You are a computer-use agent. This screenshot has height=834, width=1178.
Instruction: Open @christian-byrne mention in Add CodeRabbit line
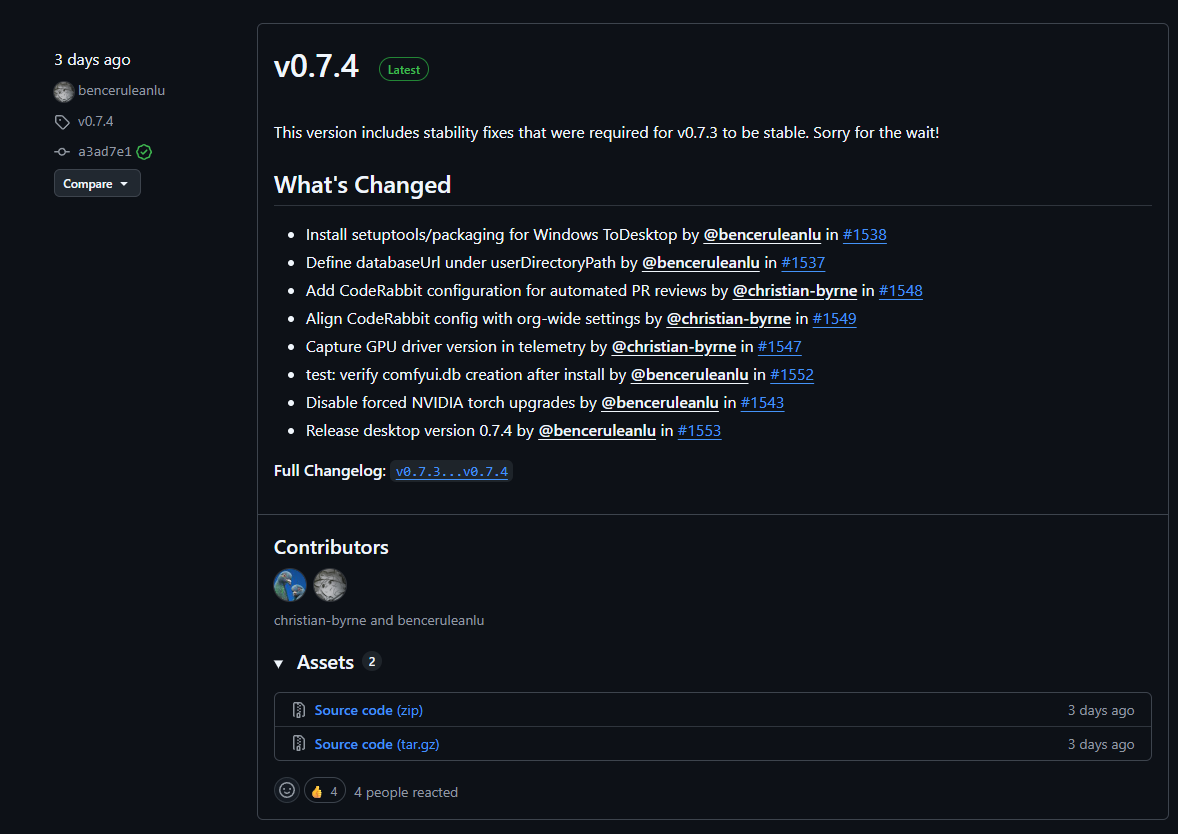795,290
